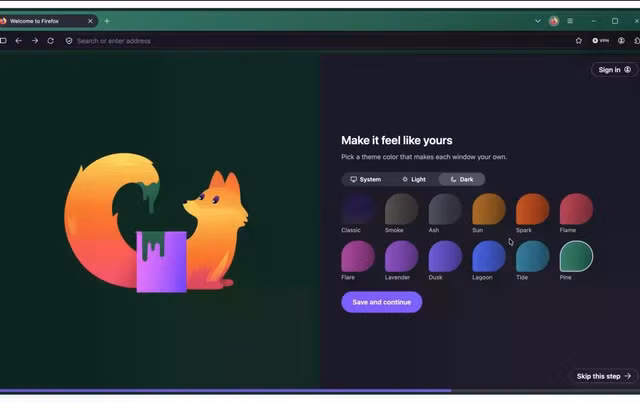Select the Welcome to Firefox tab
The image size is (640, 402).
(x=47, y=21)
